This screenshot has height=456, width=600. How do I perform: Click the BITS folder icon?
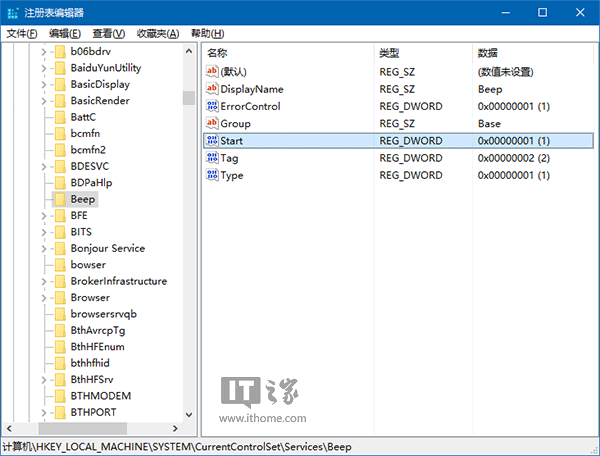tap(60, 232)
